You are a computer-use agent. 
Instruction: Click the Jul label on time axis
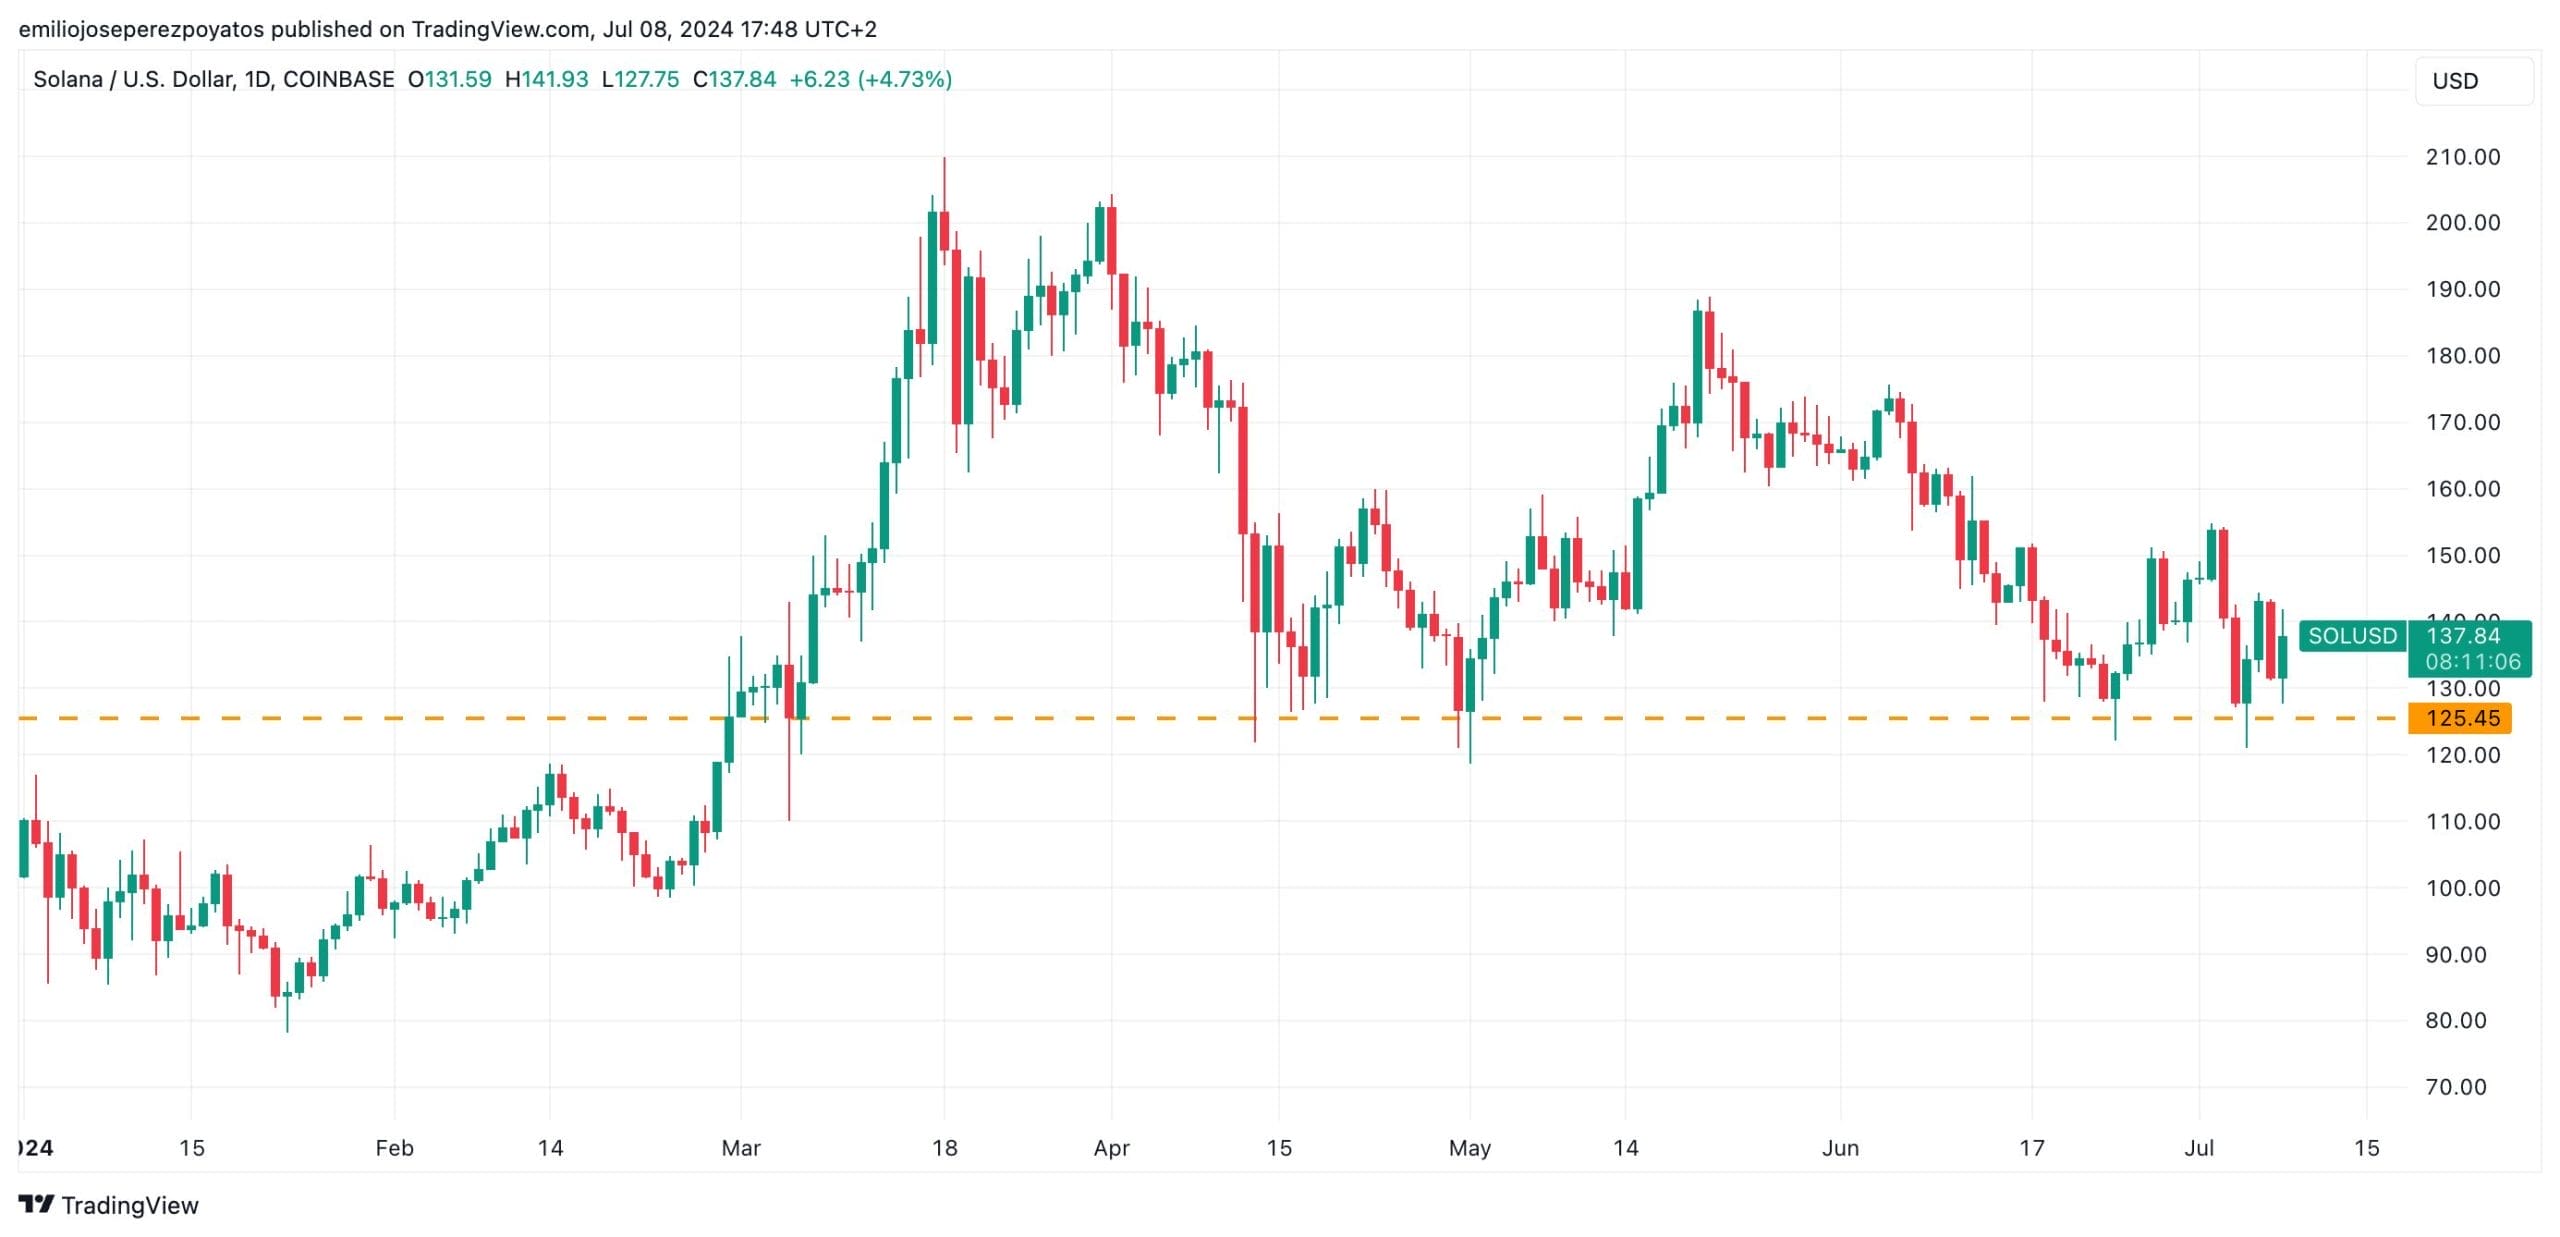[x=2198, y=1148]
